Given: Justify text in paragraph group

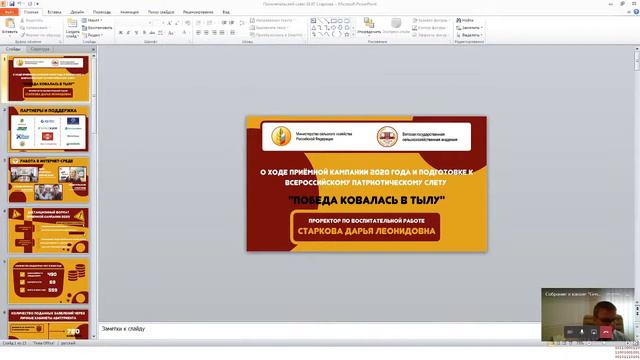Looking at the screenshot, I should coord(222,33).
